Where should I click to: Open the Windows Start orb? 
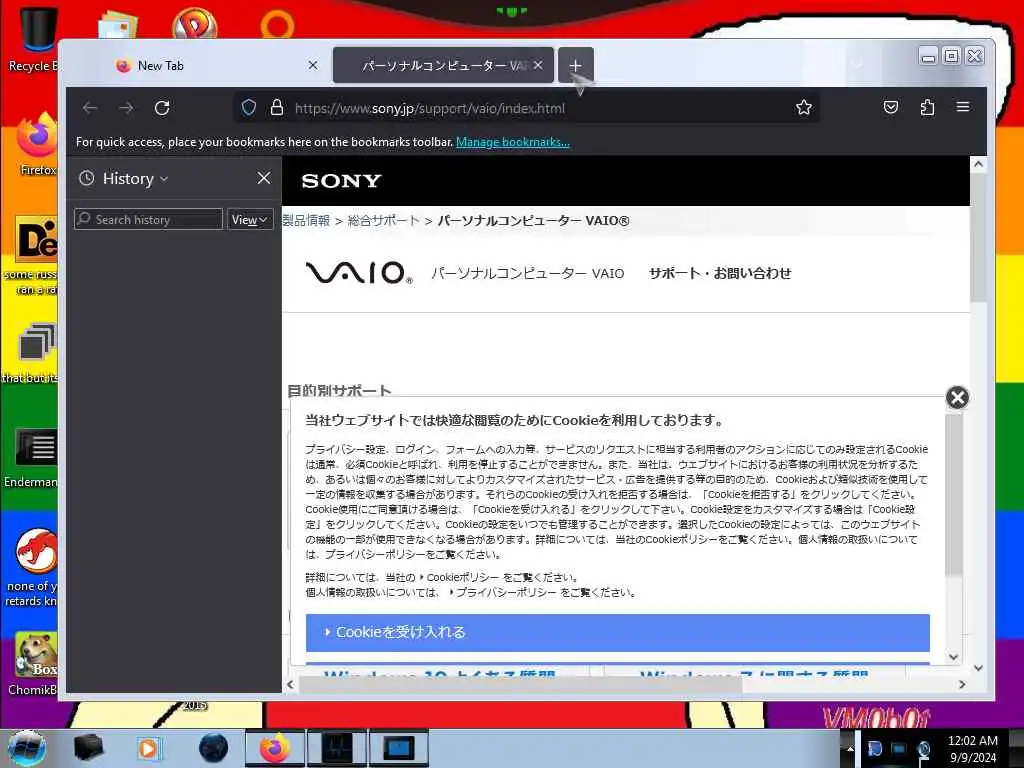tap(25, 748)
